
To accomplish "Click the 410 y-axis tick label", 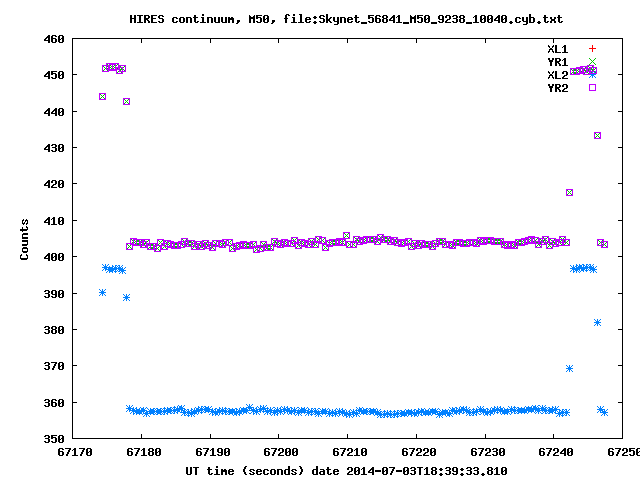I will click(x=54, y=221).
